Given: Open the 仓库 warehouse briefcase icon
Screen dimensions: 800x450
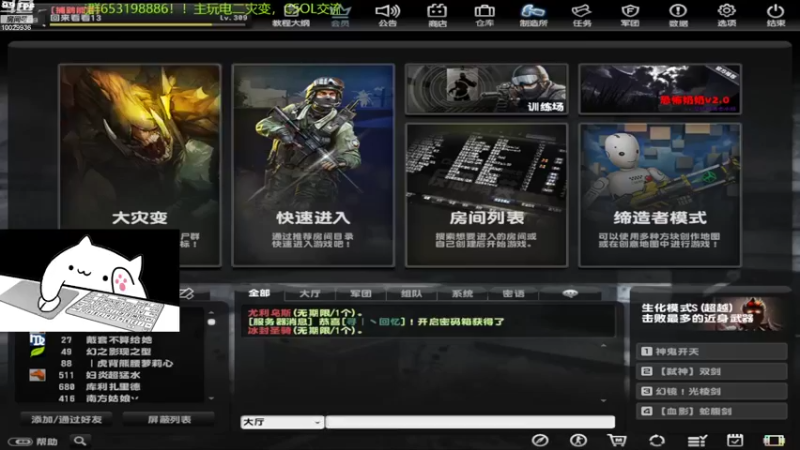Looking at the screenshot, I should click(x=484, y=15).
